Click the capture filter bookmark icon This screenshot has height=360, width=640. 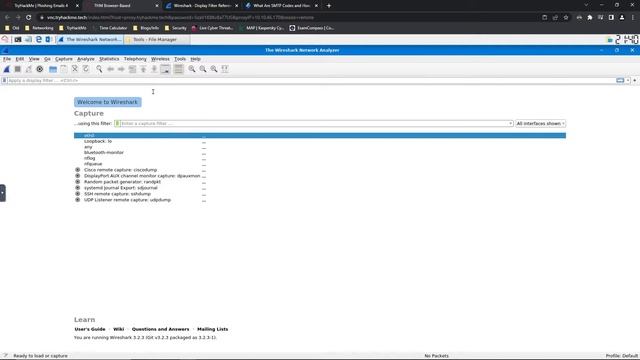[x=117, y=123]
